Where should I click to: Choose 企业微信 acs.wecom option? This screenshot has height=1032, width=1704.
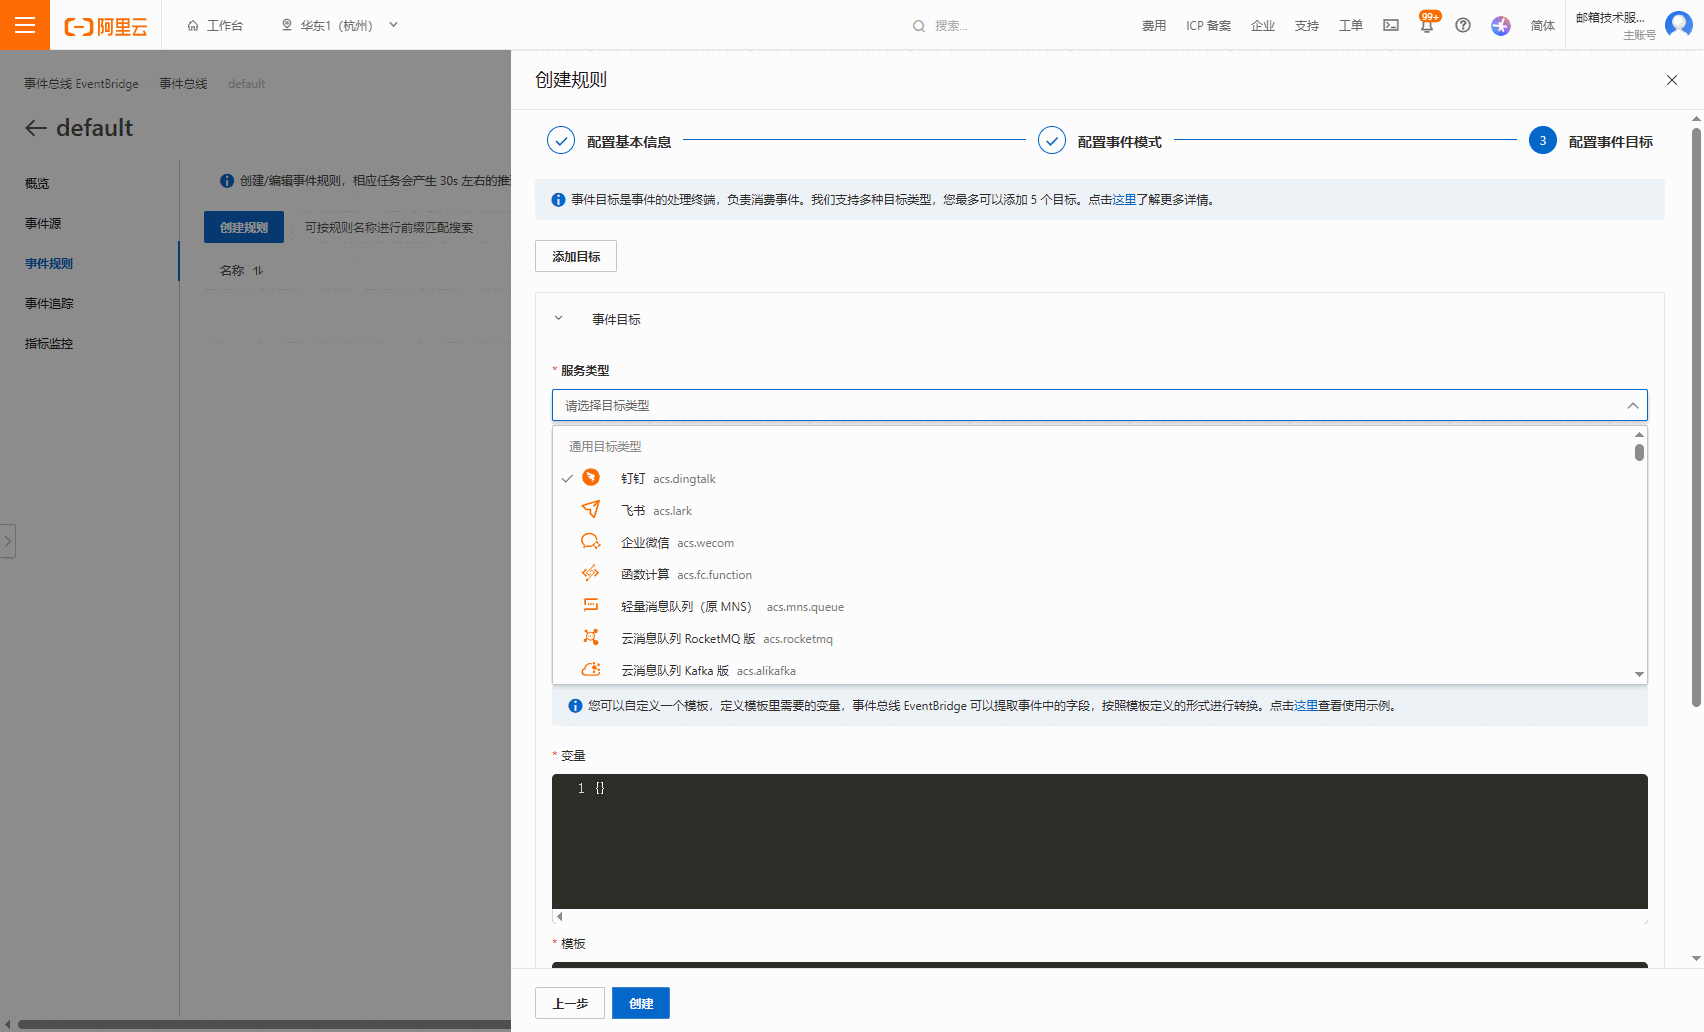[1094, 543]
